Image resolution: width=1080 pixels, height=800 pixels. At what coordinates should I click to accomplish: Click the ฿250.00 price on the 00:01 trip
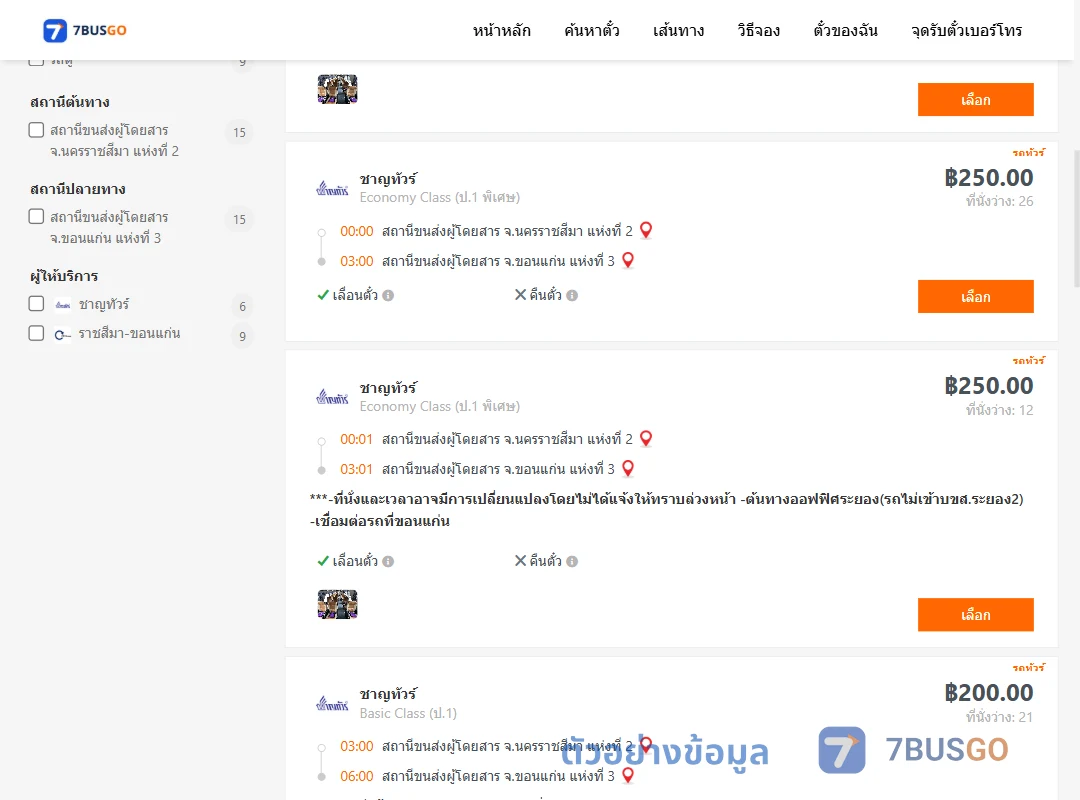point(988,386)
